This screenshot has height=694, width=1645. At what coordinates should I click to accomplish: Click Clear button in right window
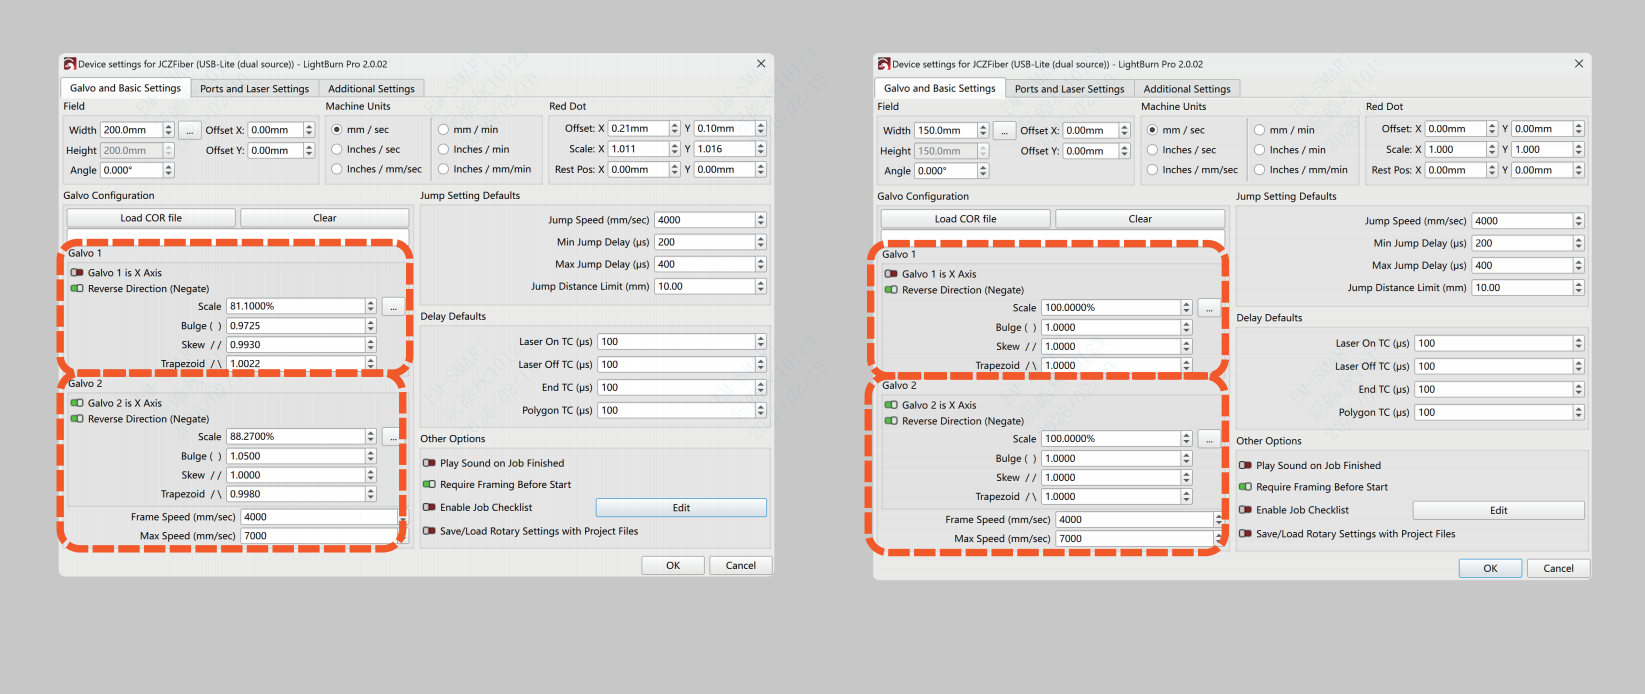click(x=1140, y=219)
